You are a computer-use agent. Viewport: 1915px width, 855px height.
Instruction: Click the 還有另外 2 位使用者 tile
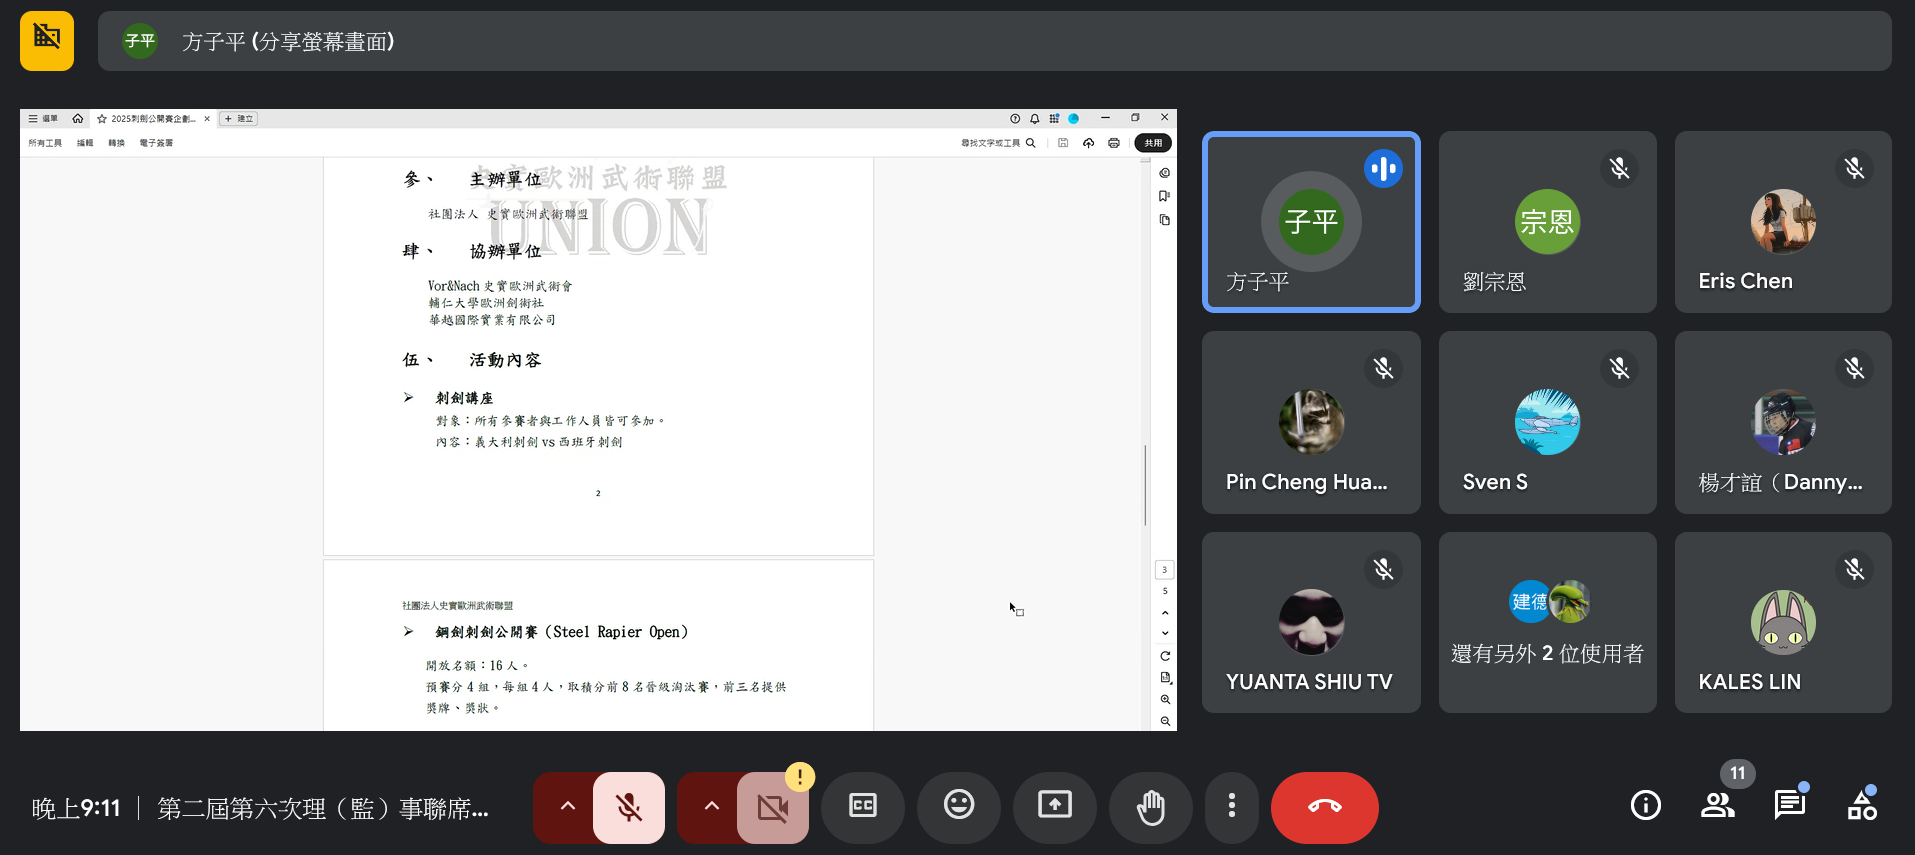tap(1547, 622)
